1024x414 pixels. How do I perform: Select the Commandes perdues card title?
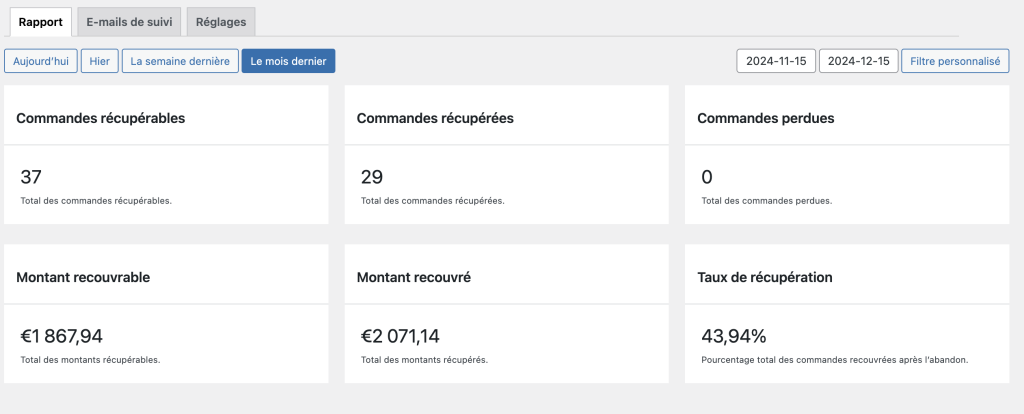765,118
